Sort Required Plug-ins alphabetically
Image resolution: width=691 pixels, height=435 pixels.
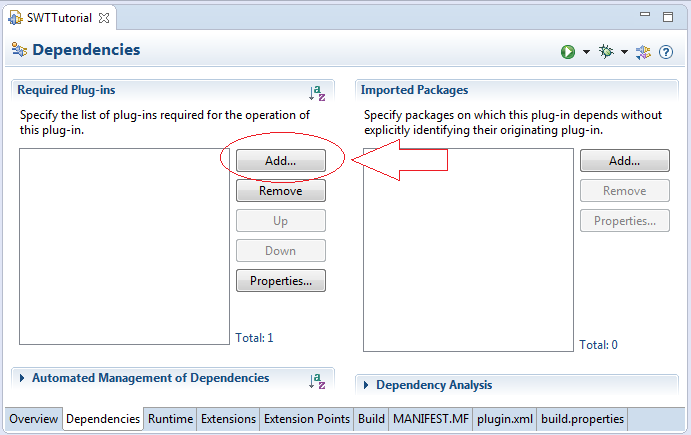point(317,93)
